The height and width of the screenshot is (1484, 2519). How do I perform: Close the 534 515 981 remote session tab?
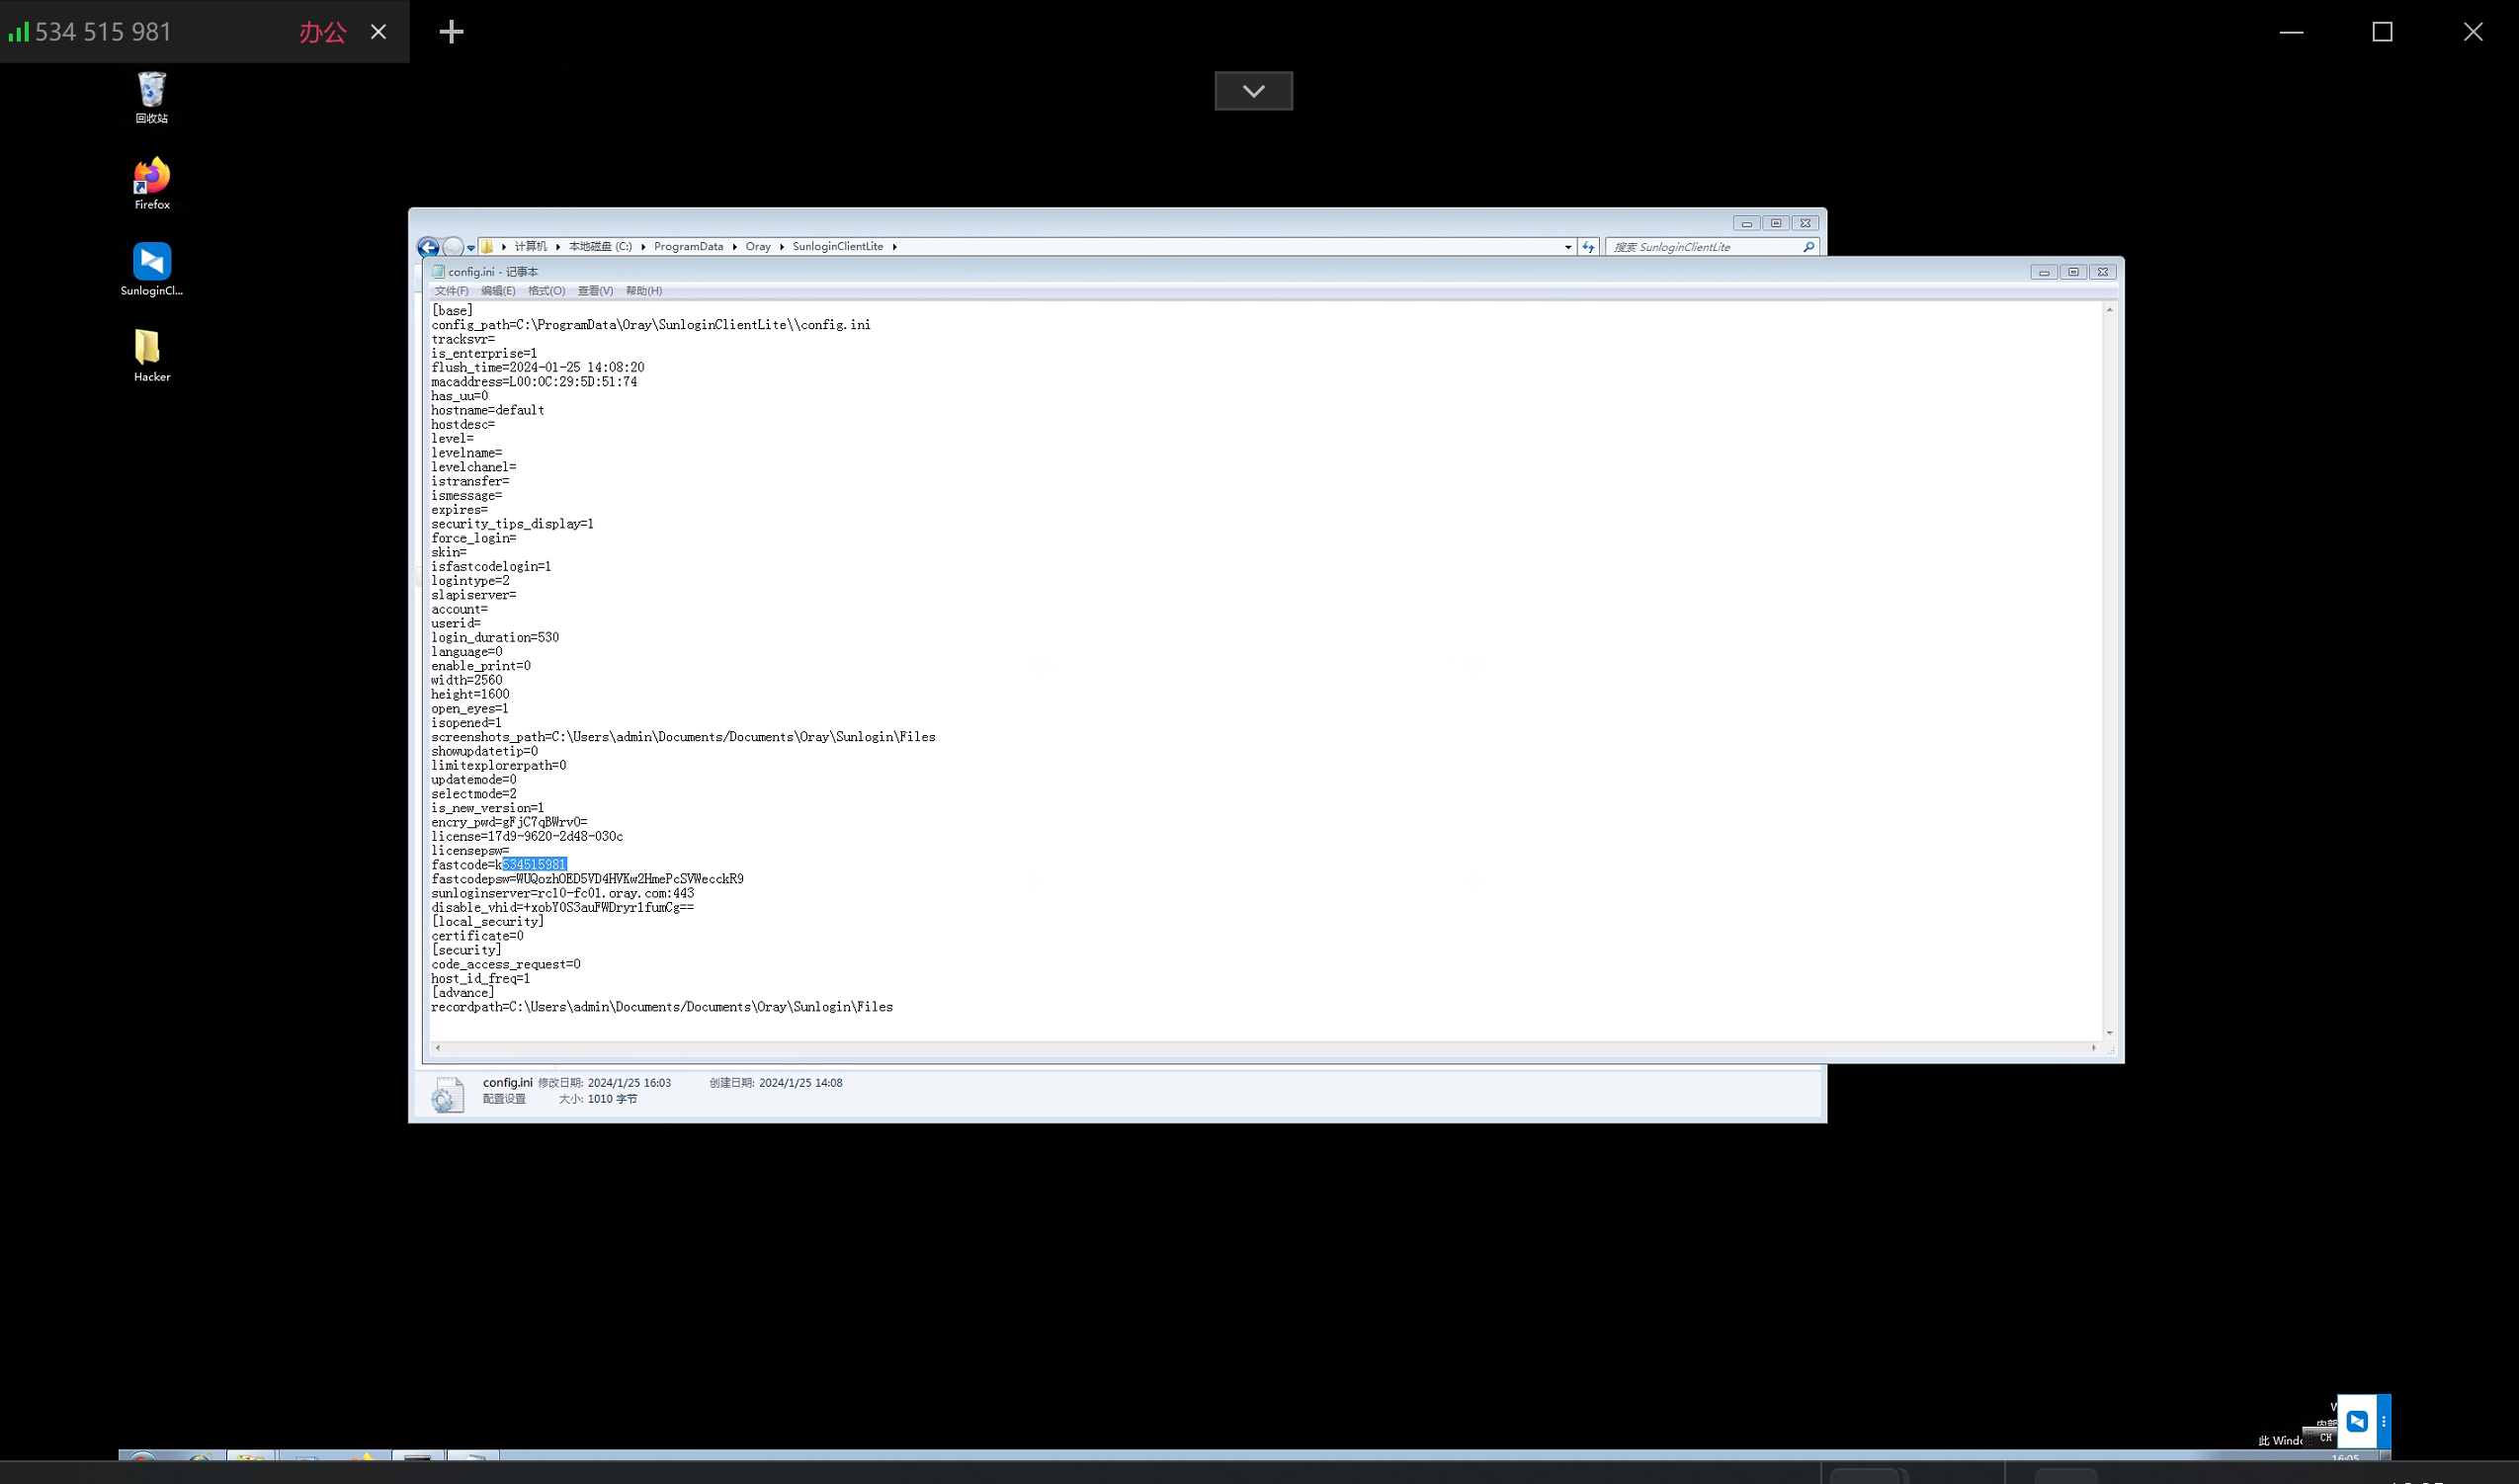point(379,32)
